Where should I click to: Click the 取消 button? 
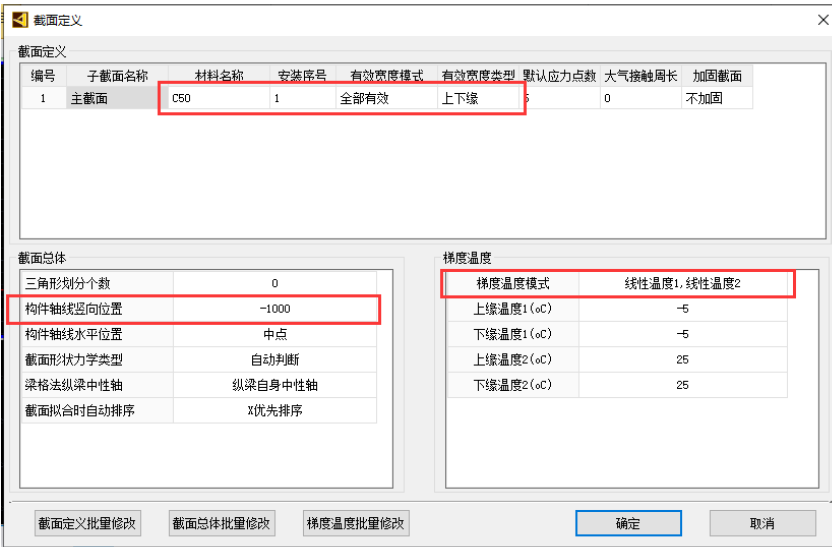[x=762, y=523]
